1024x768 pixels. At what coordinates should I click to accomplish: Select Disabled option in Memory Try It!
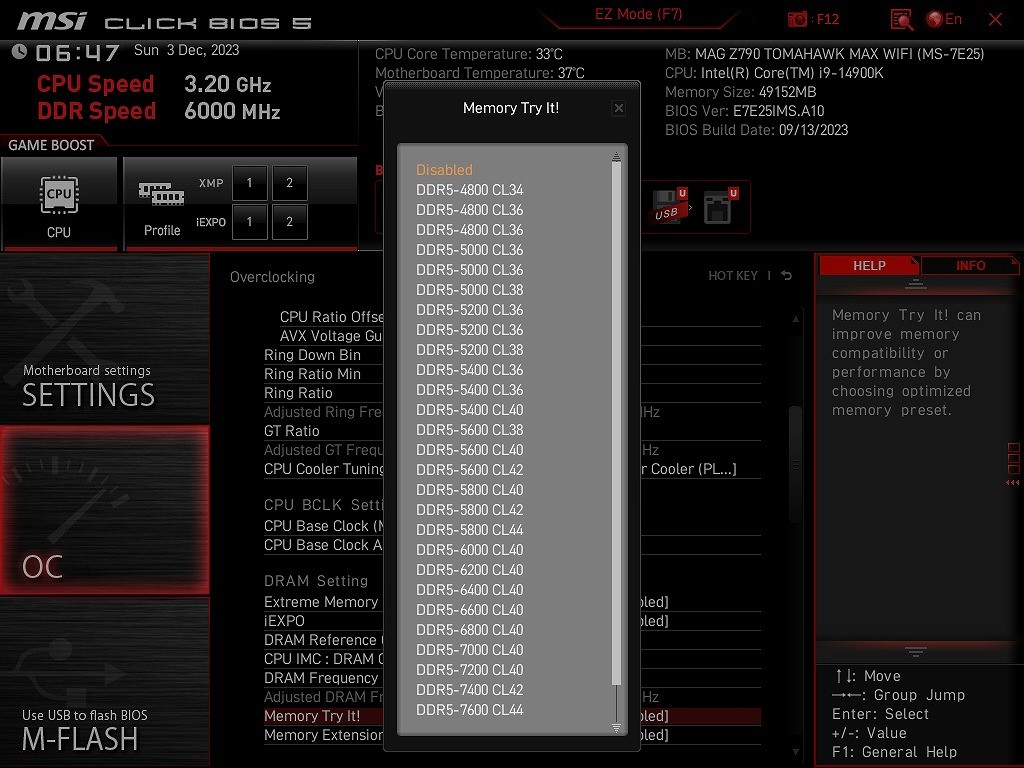[444, 170]
